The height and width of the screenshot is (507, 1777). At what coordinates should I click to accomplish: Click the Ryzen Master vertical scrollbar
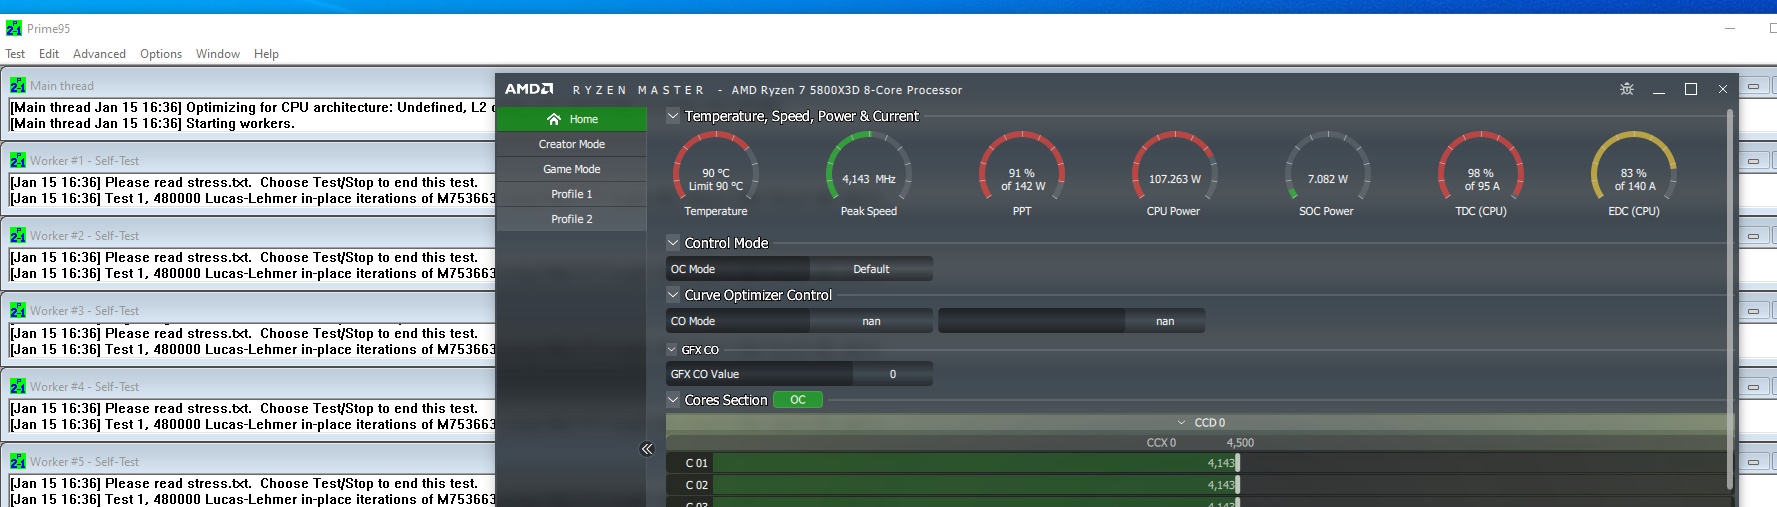1730,300
